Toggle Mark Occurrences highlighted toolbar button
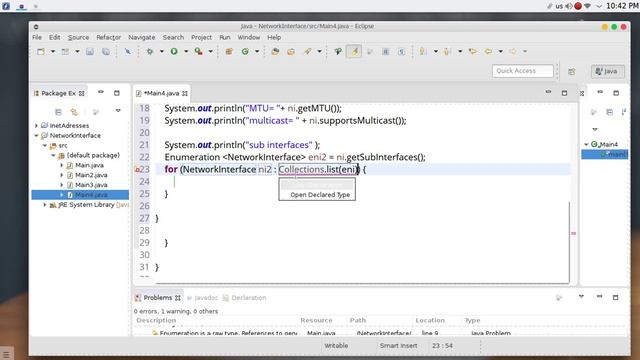The height and width of the screenshot is (360, 640). tap(354, 51)
